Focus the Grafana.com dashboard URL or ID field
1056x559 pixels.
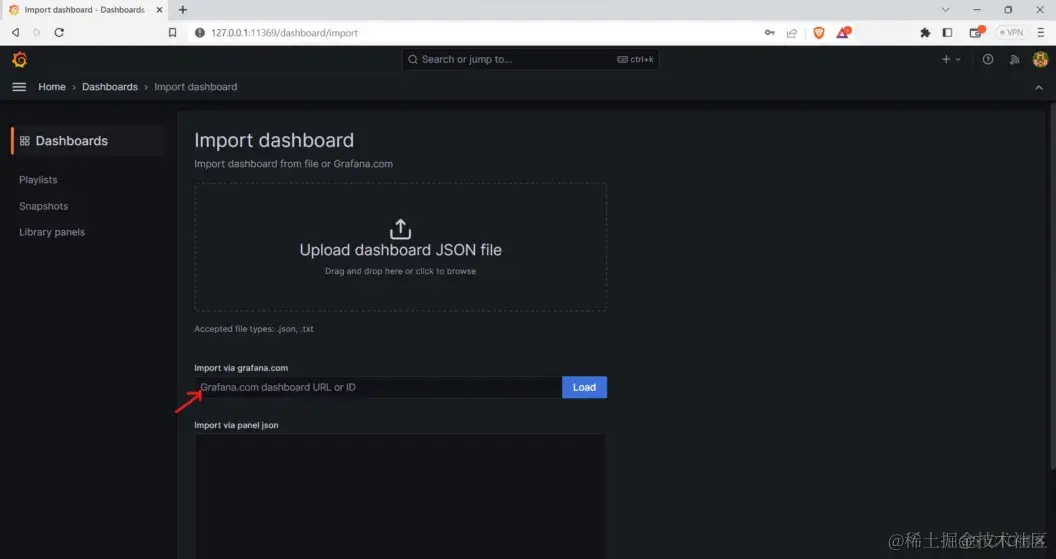[x=378, y=387]
